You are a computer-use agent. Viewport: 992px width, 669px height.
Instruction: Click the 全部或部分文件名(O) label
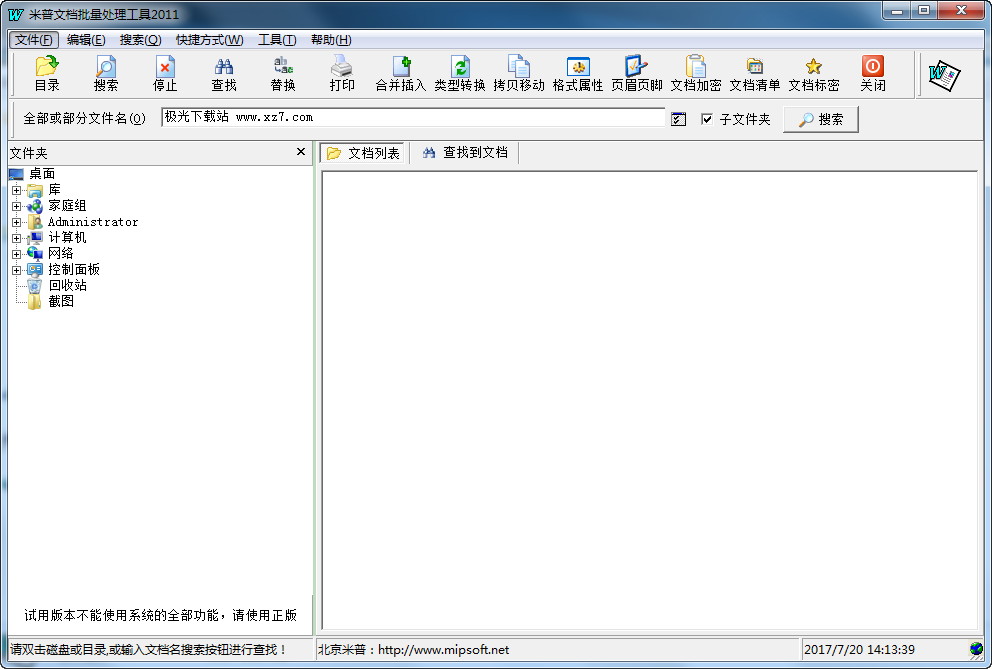[x=84, y=118]
